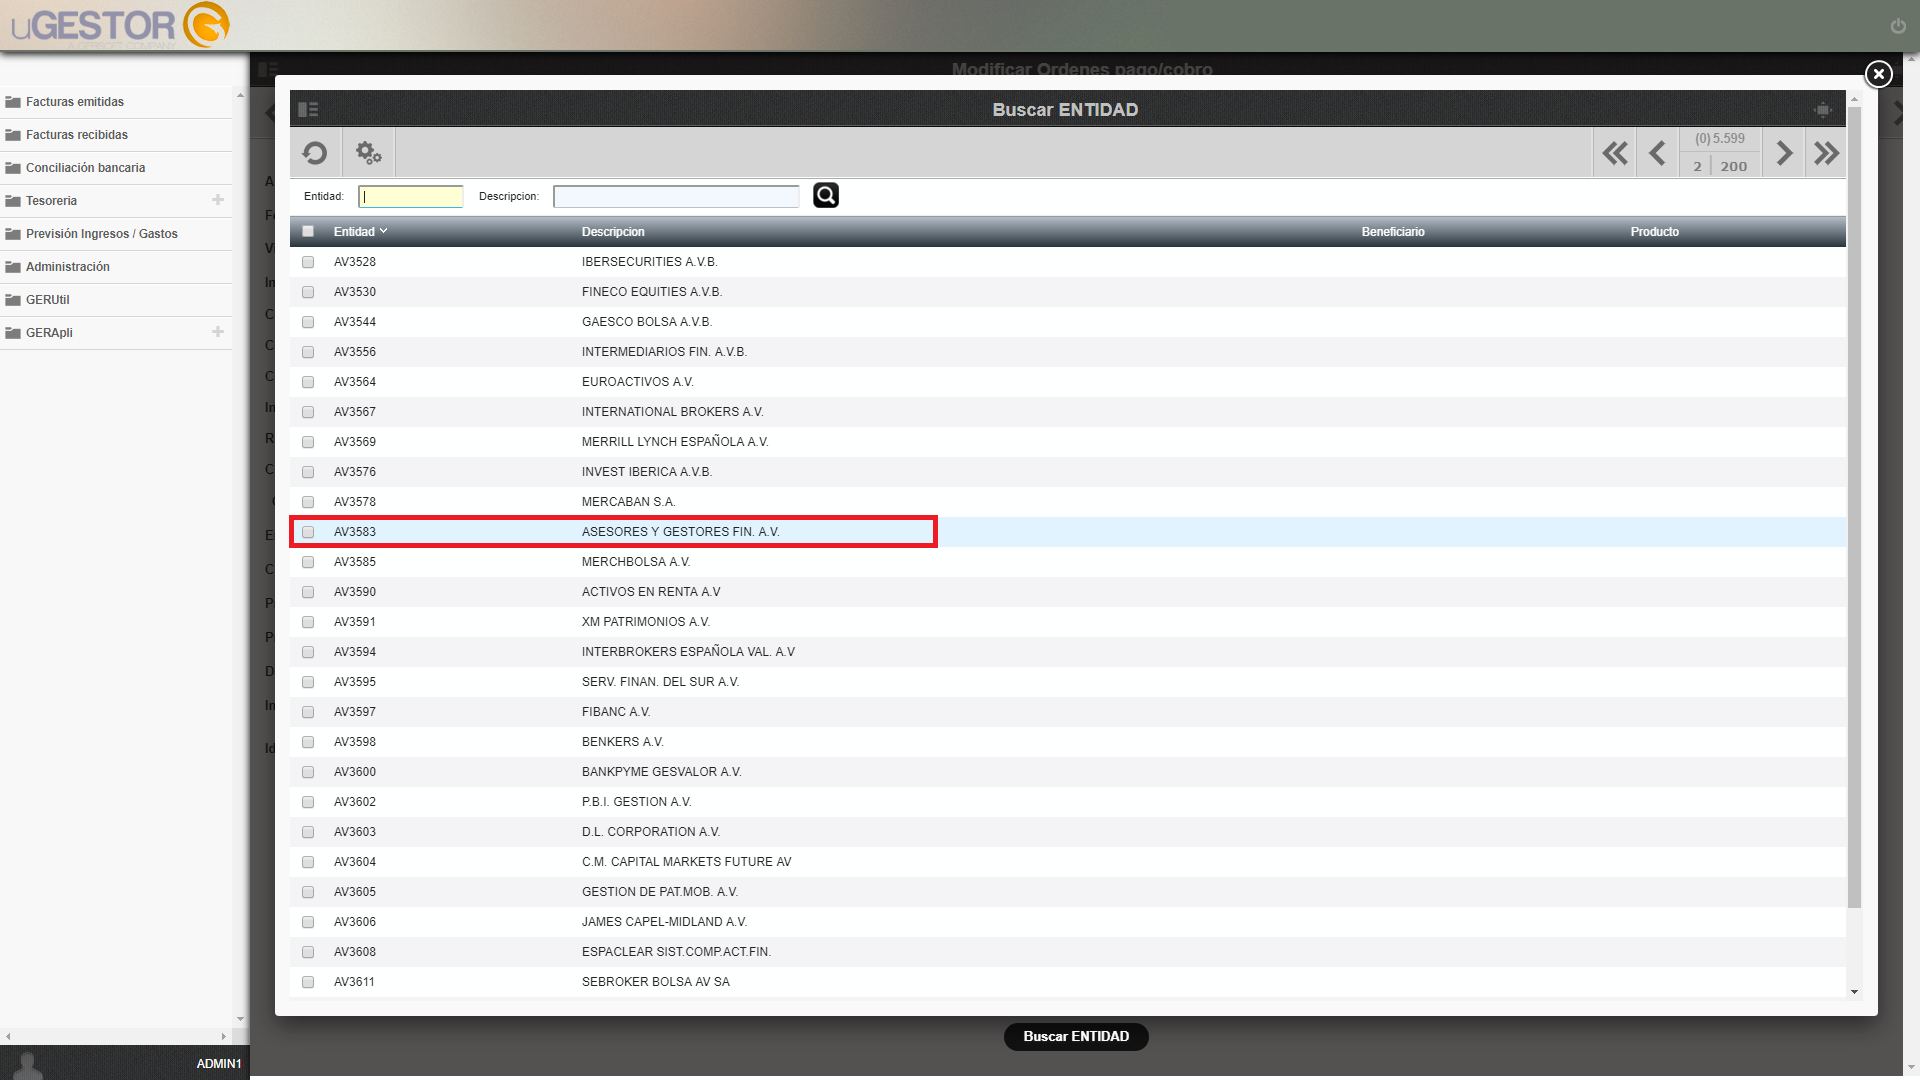Check the AV3564 row checkbox
Screen dimensions: 1920x1080
(308, 382)
